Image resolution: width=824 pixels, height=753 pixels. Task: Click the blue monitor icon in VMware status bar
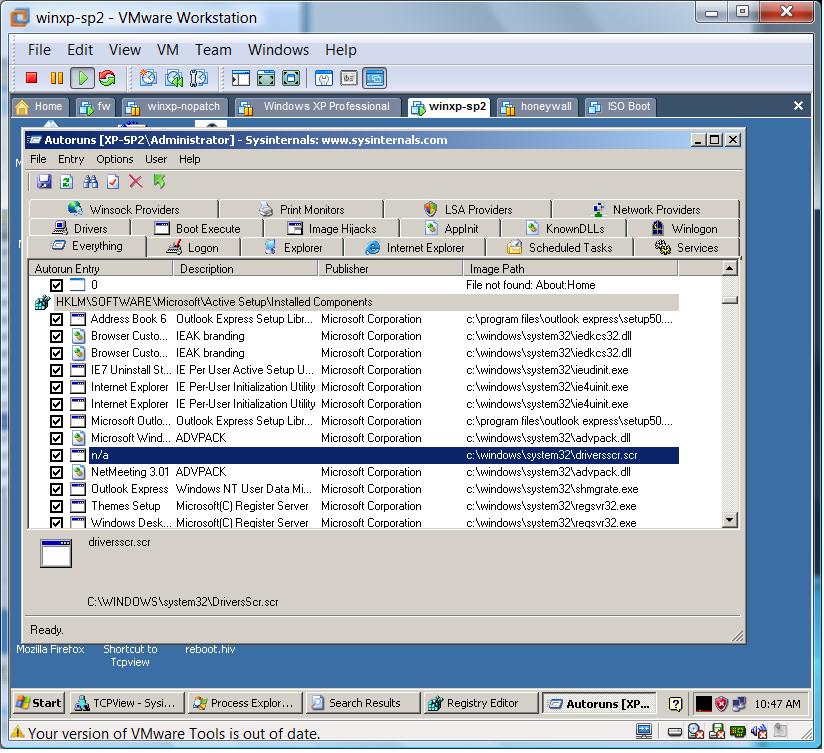[x=644, y=731]
